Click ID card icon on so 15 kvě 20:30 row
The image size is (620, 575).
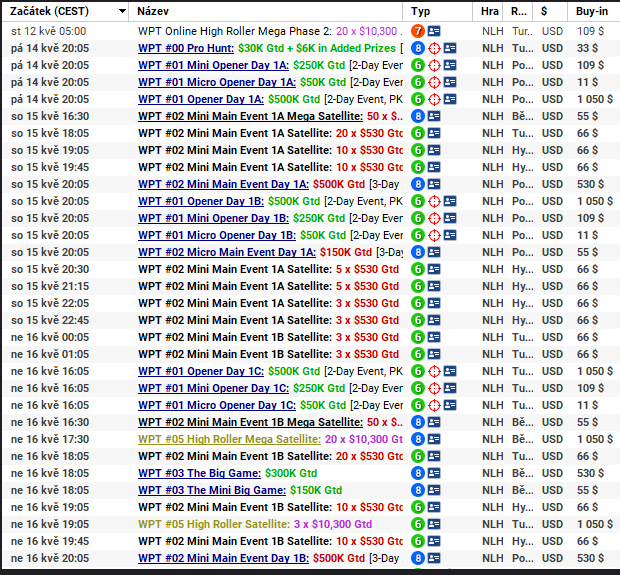(434, 269)
